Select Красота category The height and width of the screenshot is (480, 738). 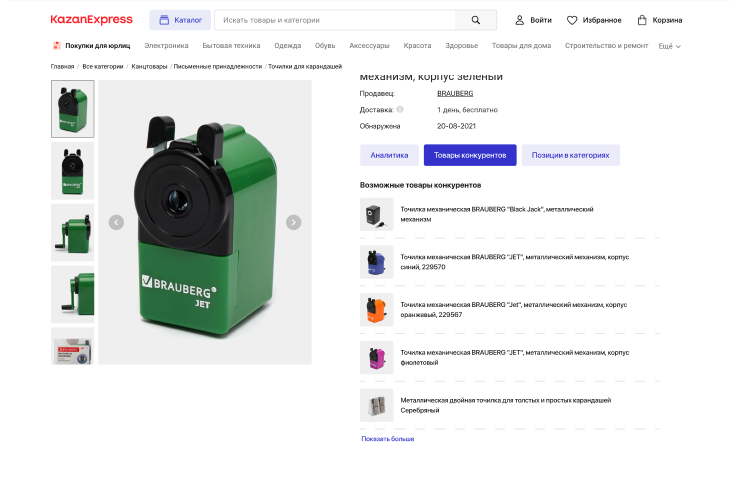pos(417,46)
